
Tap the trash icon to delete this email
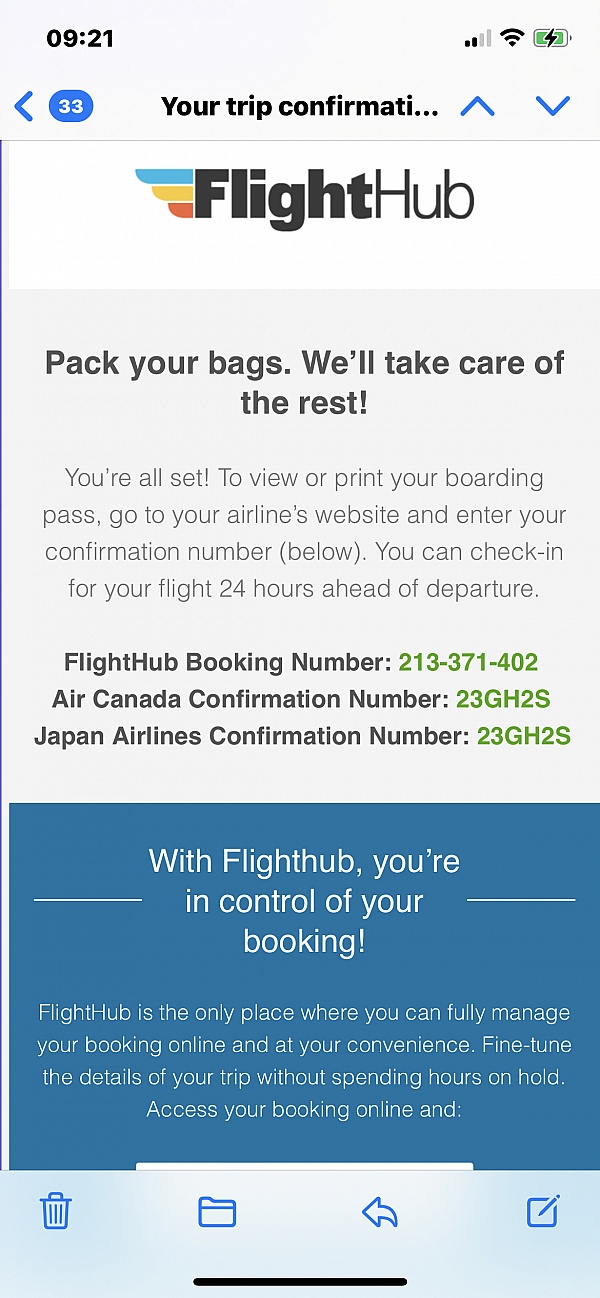pos(55,1211)
